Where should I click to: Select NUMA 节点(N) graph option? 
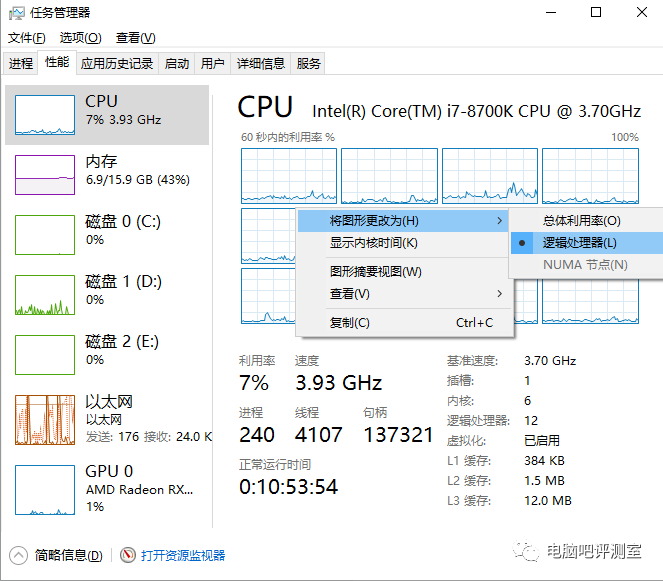pyautogui.click(x=587, y=265)
